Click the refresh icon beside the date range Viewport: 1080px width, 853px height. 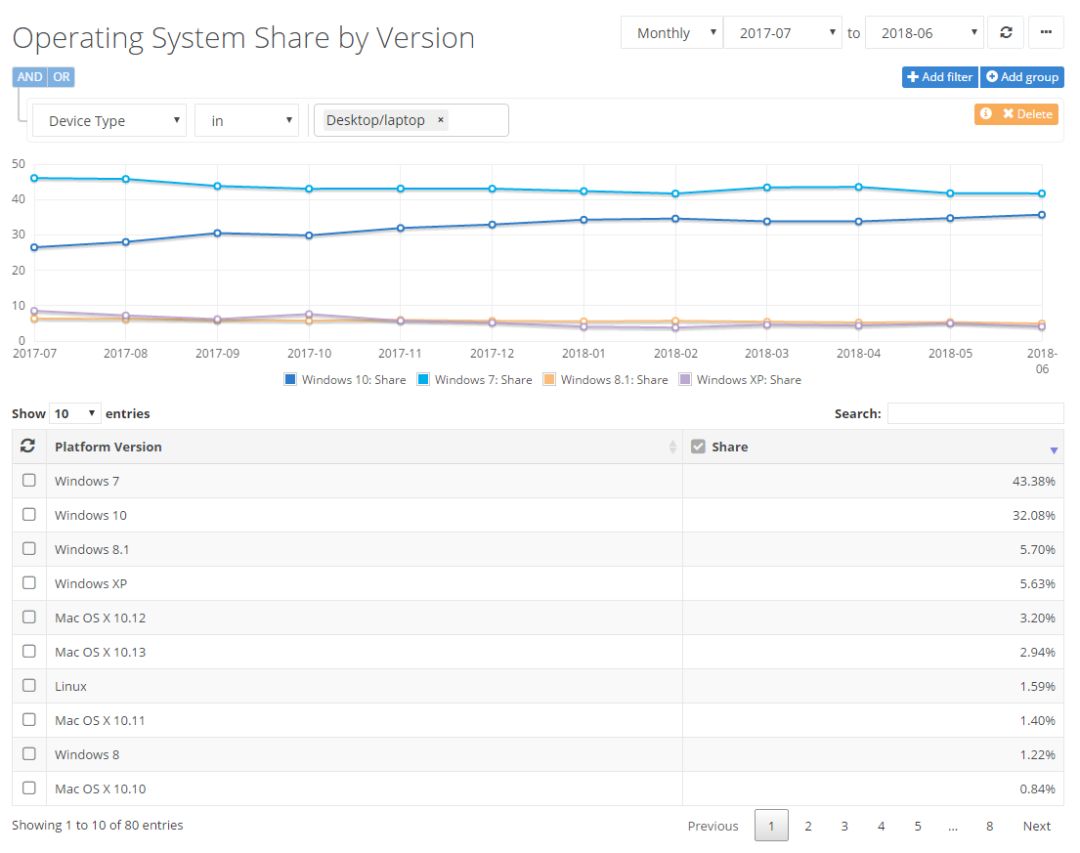click(1006, 32)
